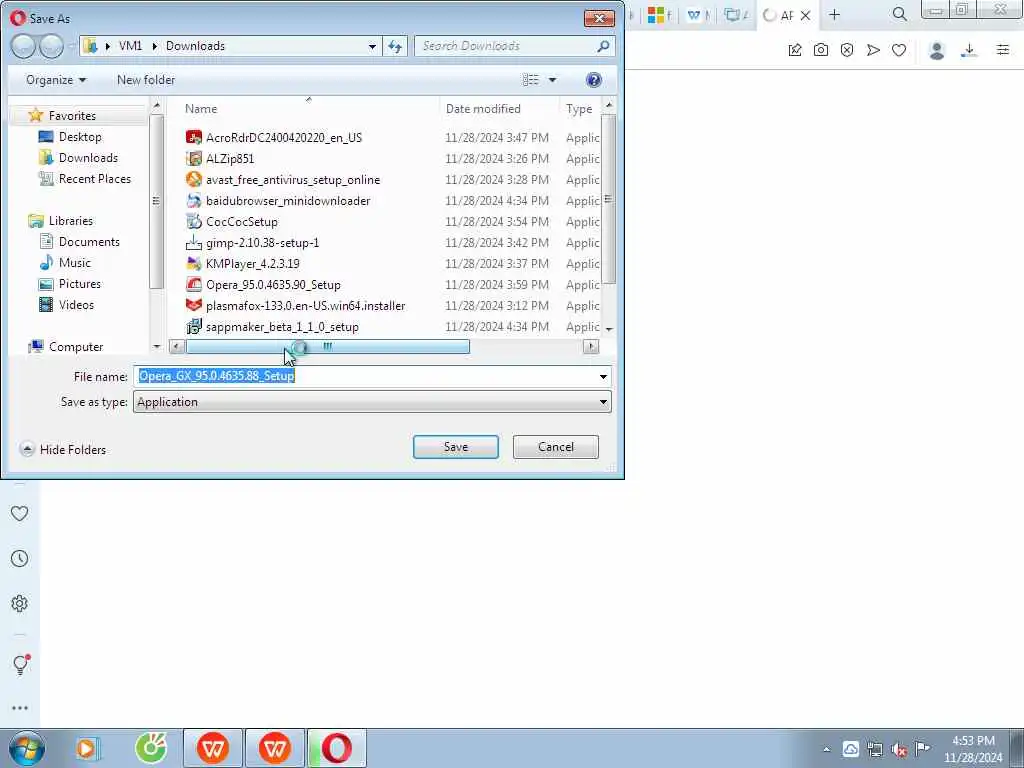Click the Save button
This screenshot has height=768, width=1024.
(x=455, y=447)
